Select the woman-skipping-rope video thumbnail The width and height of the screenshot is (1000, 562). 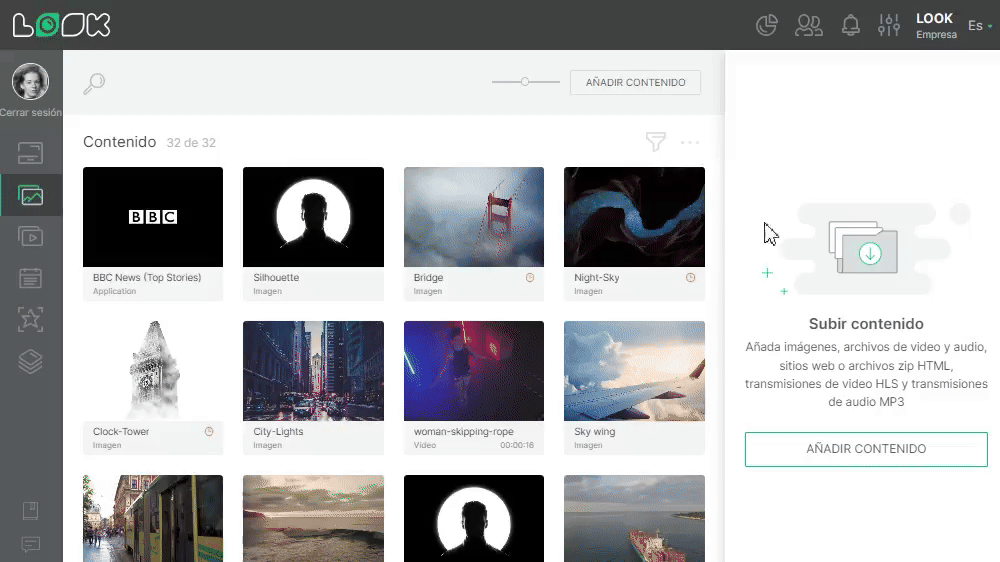(474, 371)
